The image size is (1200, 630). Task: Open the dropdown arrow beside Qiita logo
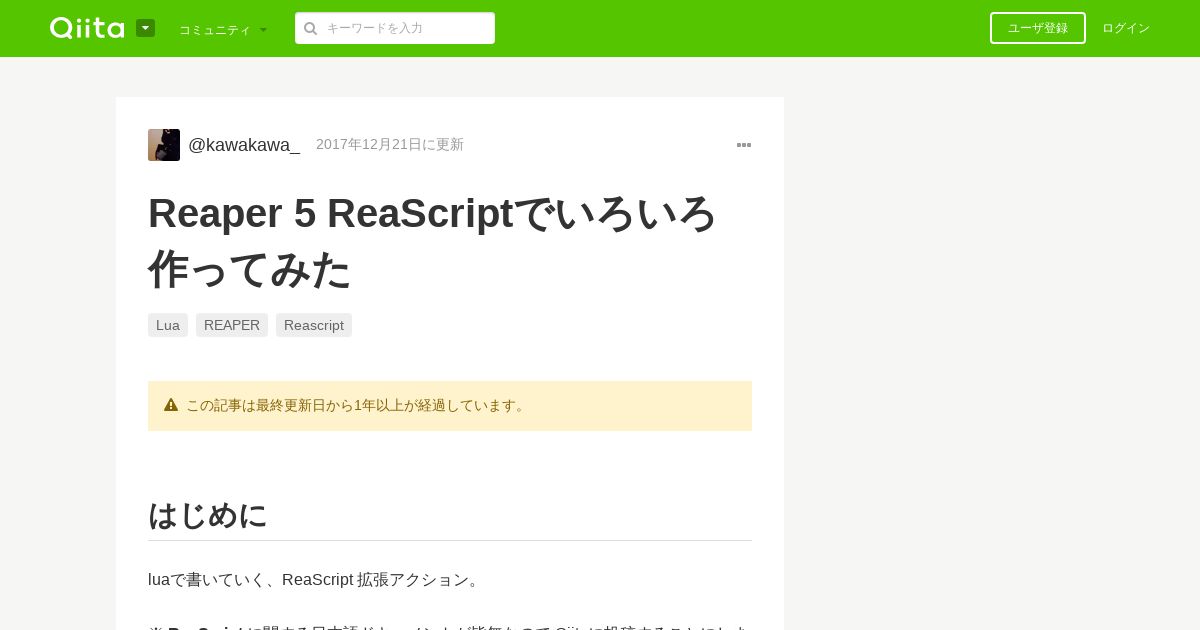[x=145, y=28]
